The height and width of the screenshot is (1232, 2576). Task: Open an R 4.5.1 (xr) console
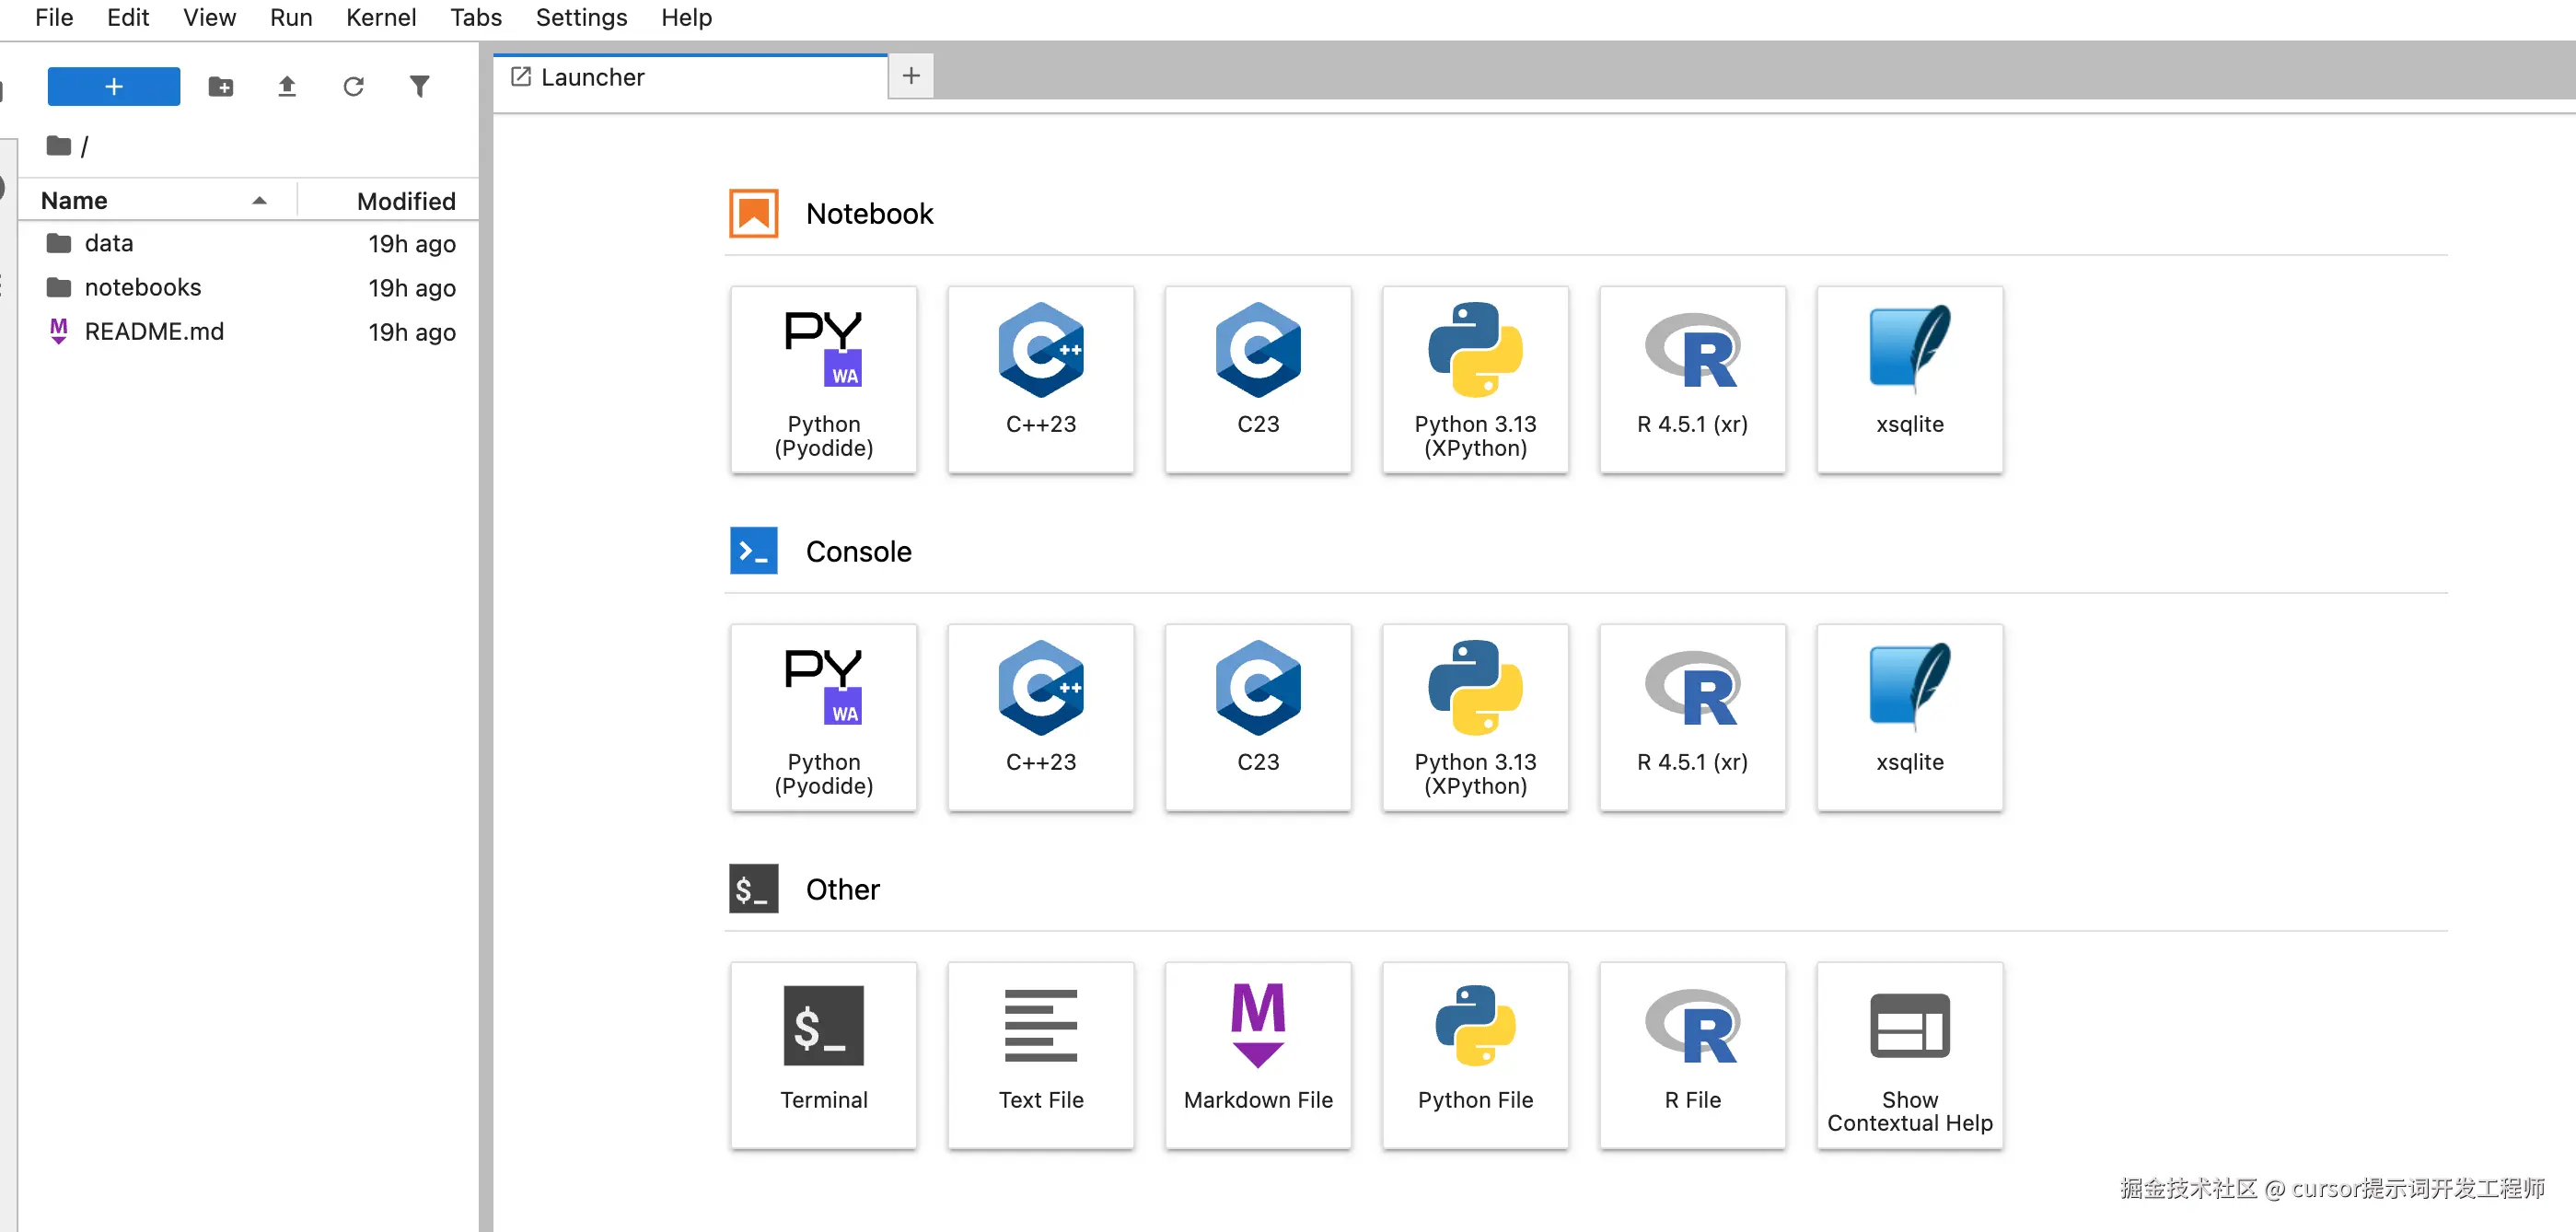pyautogui.click(x=1691, y=717)
